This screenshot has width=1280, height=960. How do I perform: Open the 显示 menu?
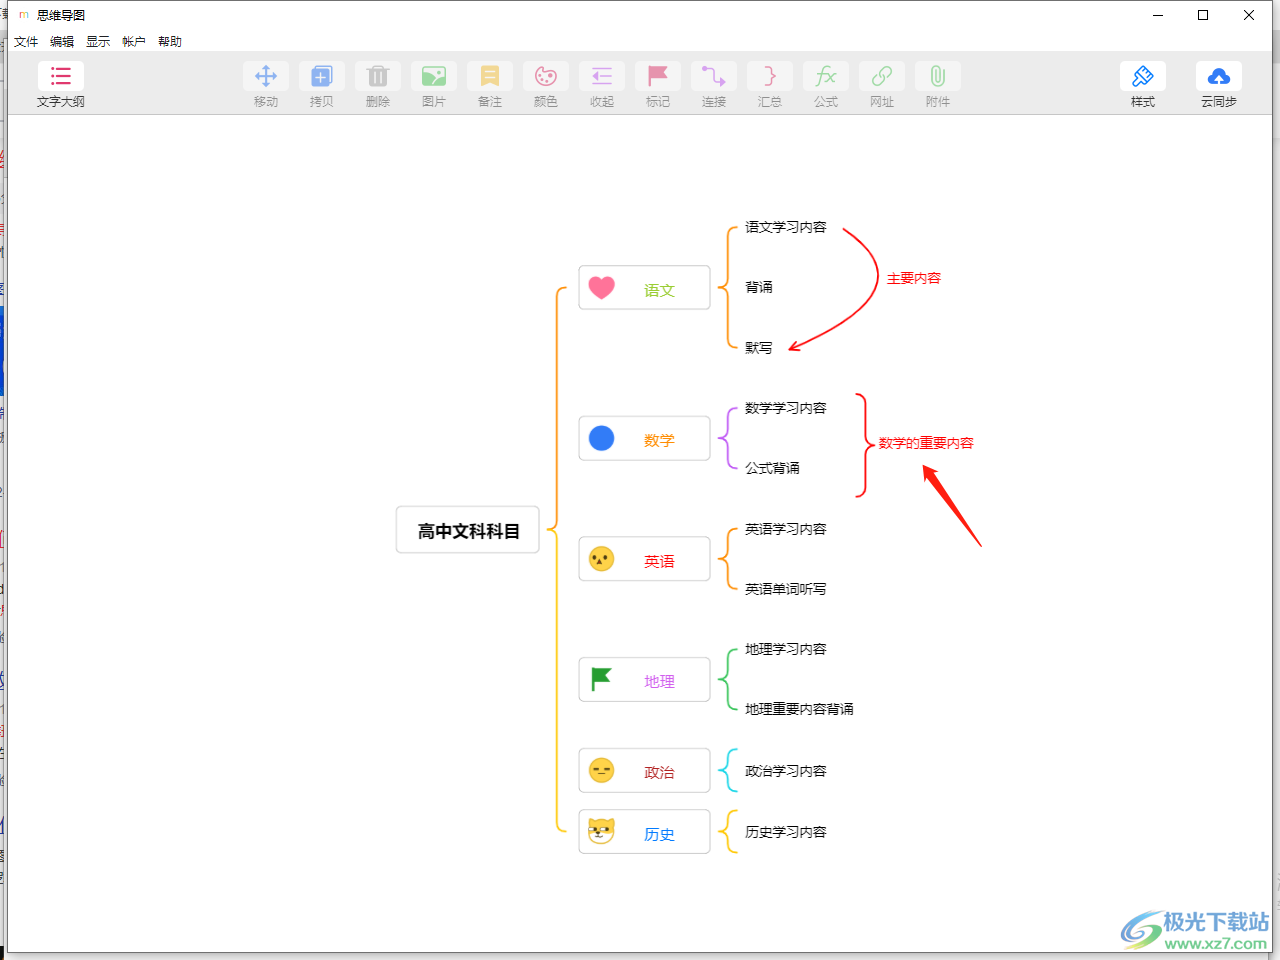98,41
